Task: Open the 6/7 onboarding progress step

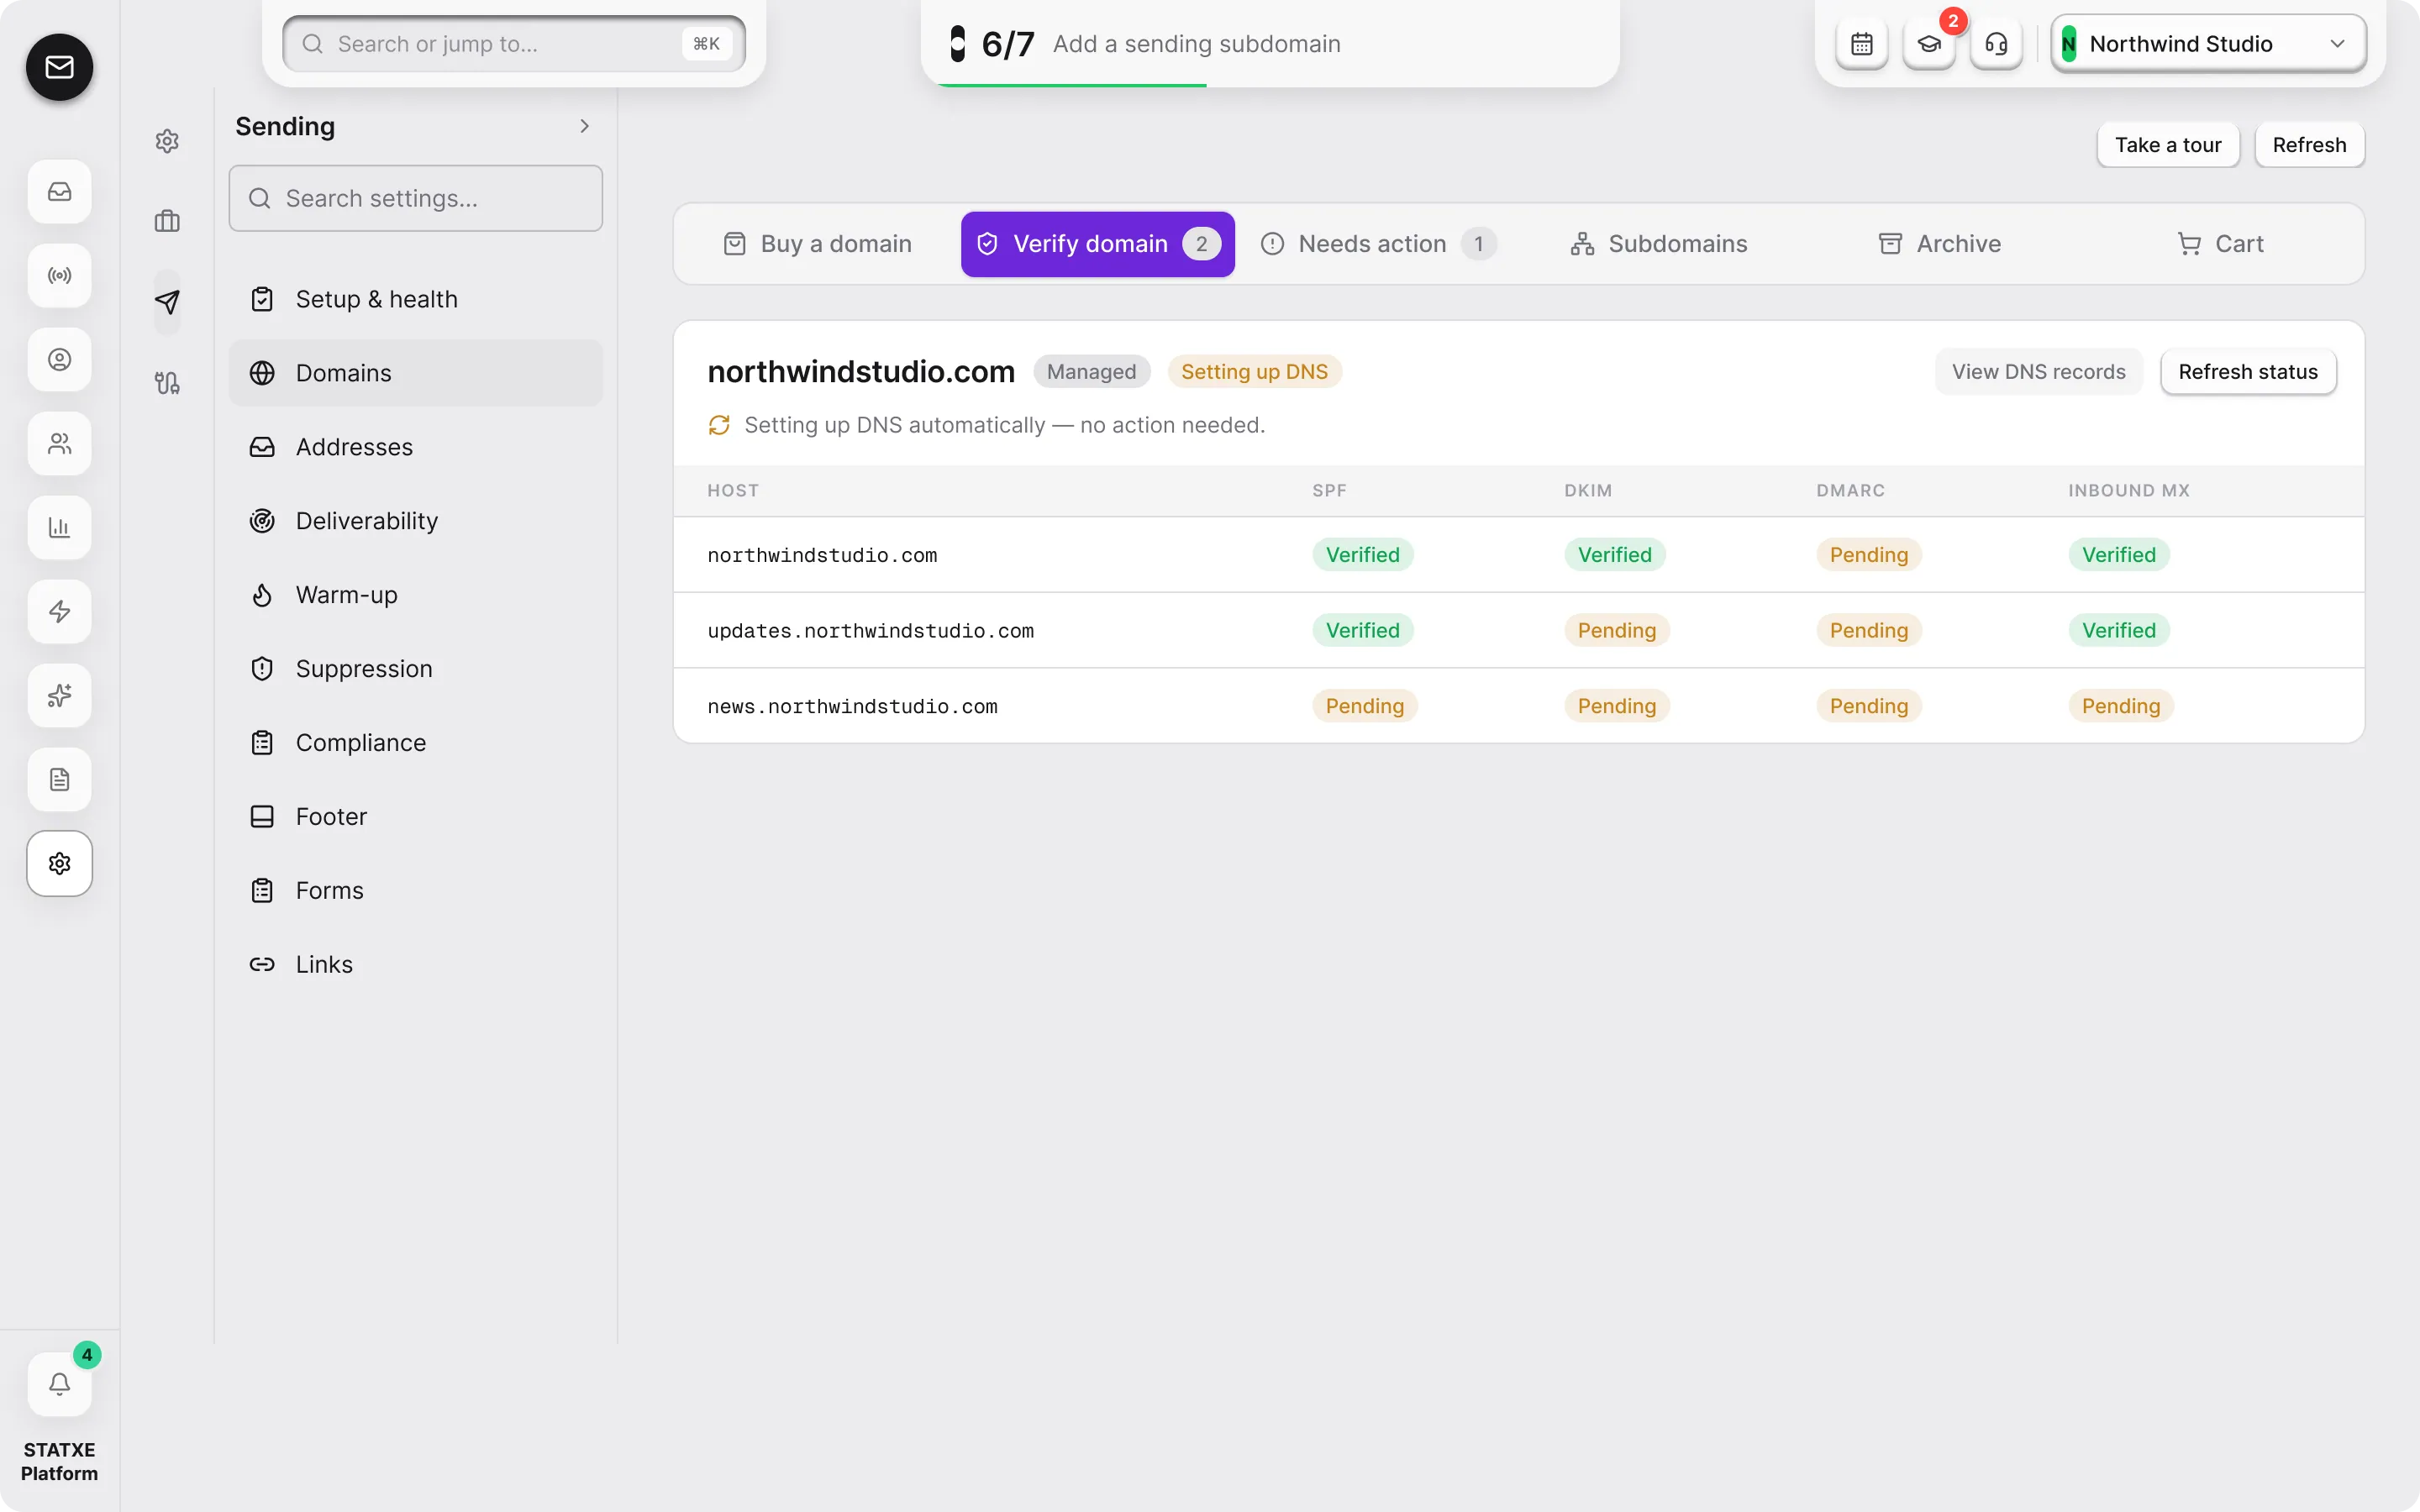Action: tap(1270, 44)
